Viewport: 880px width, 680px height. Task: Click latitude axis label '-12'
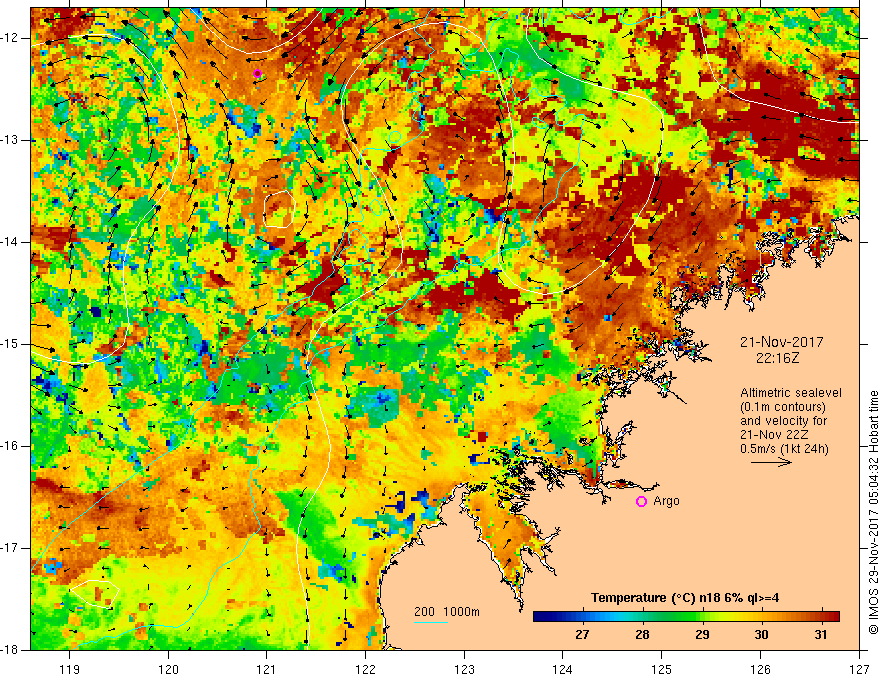tap(10, 38)
